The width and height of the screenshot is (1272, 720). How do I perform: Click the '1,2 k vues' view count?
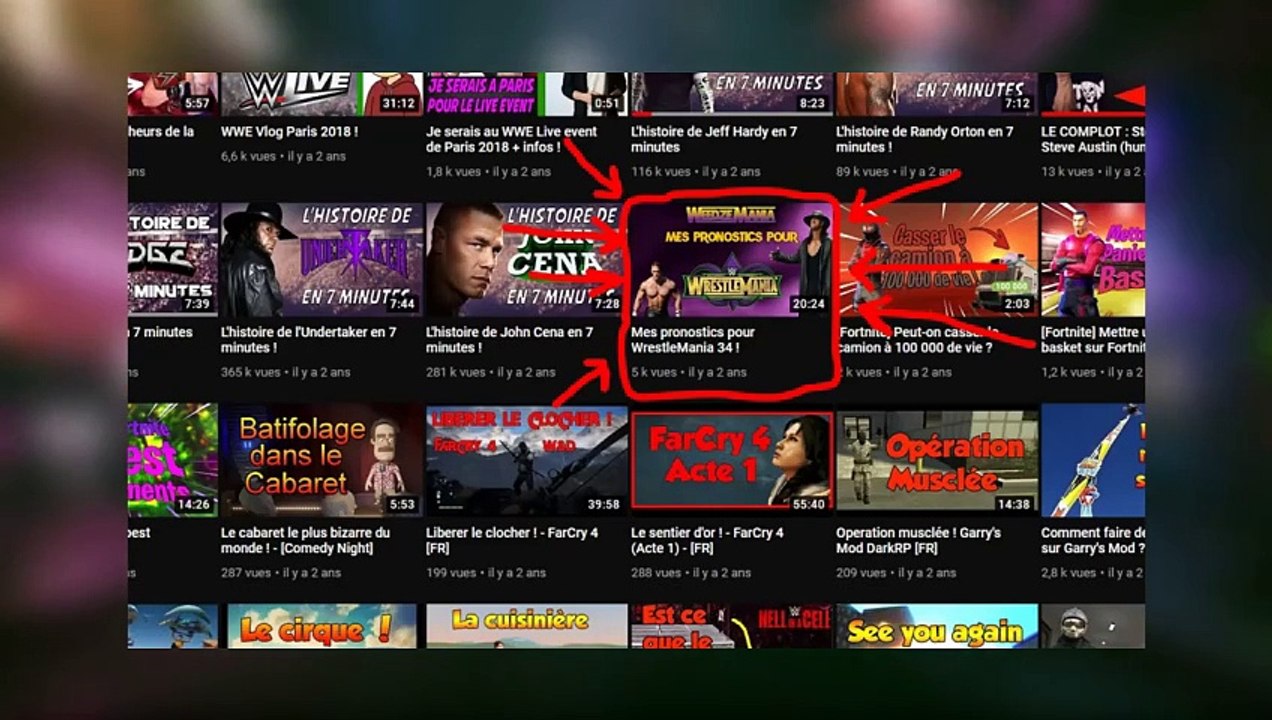1068,372
